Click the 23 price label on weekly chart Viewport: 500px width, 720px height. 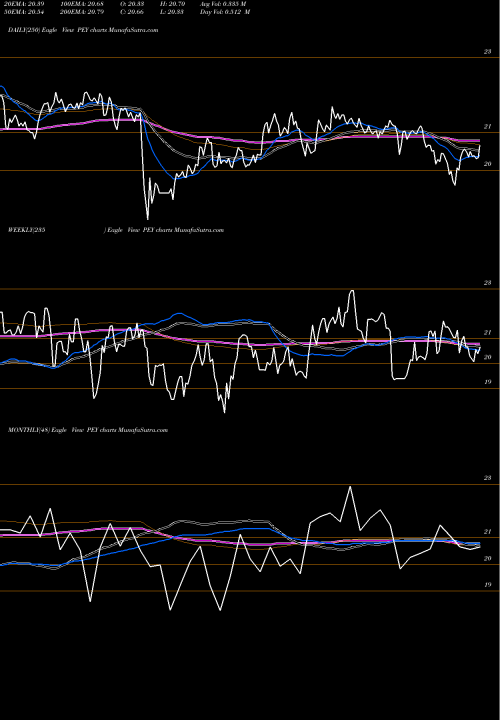(x=487, y=283)
